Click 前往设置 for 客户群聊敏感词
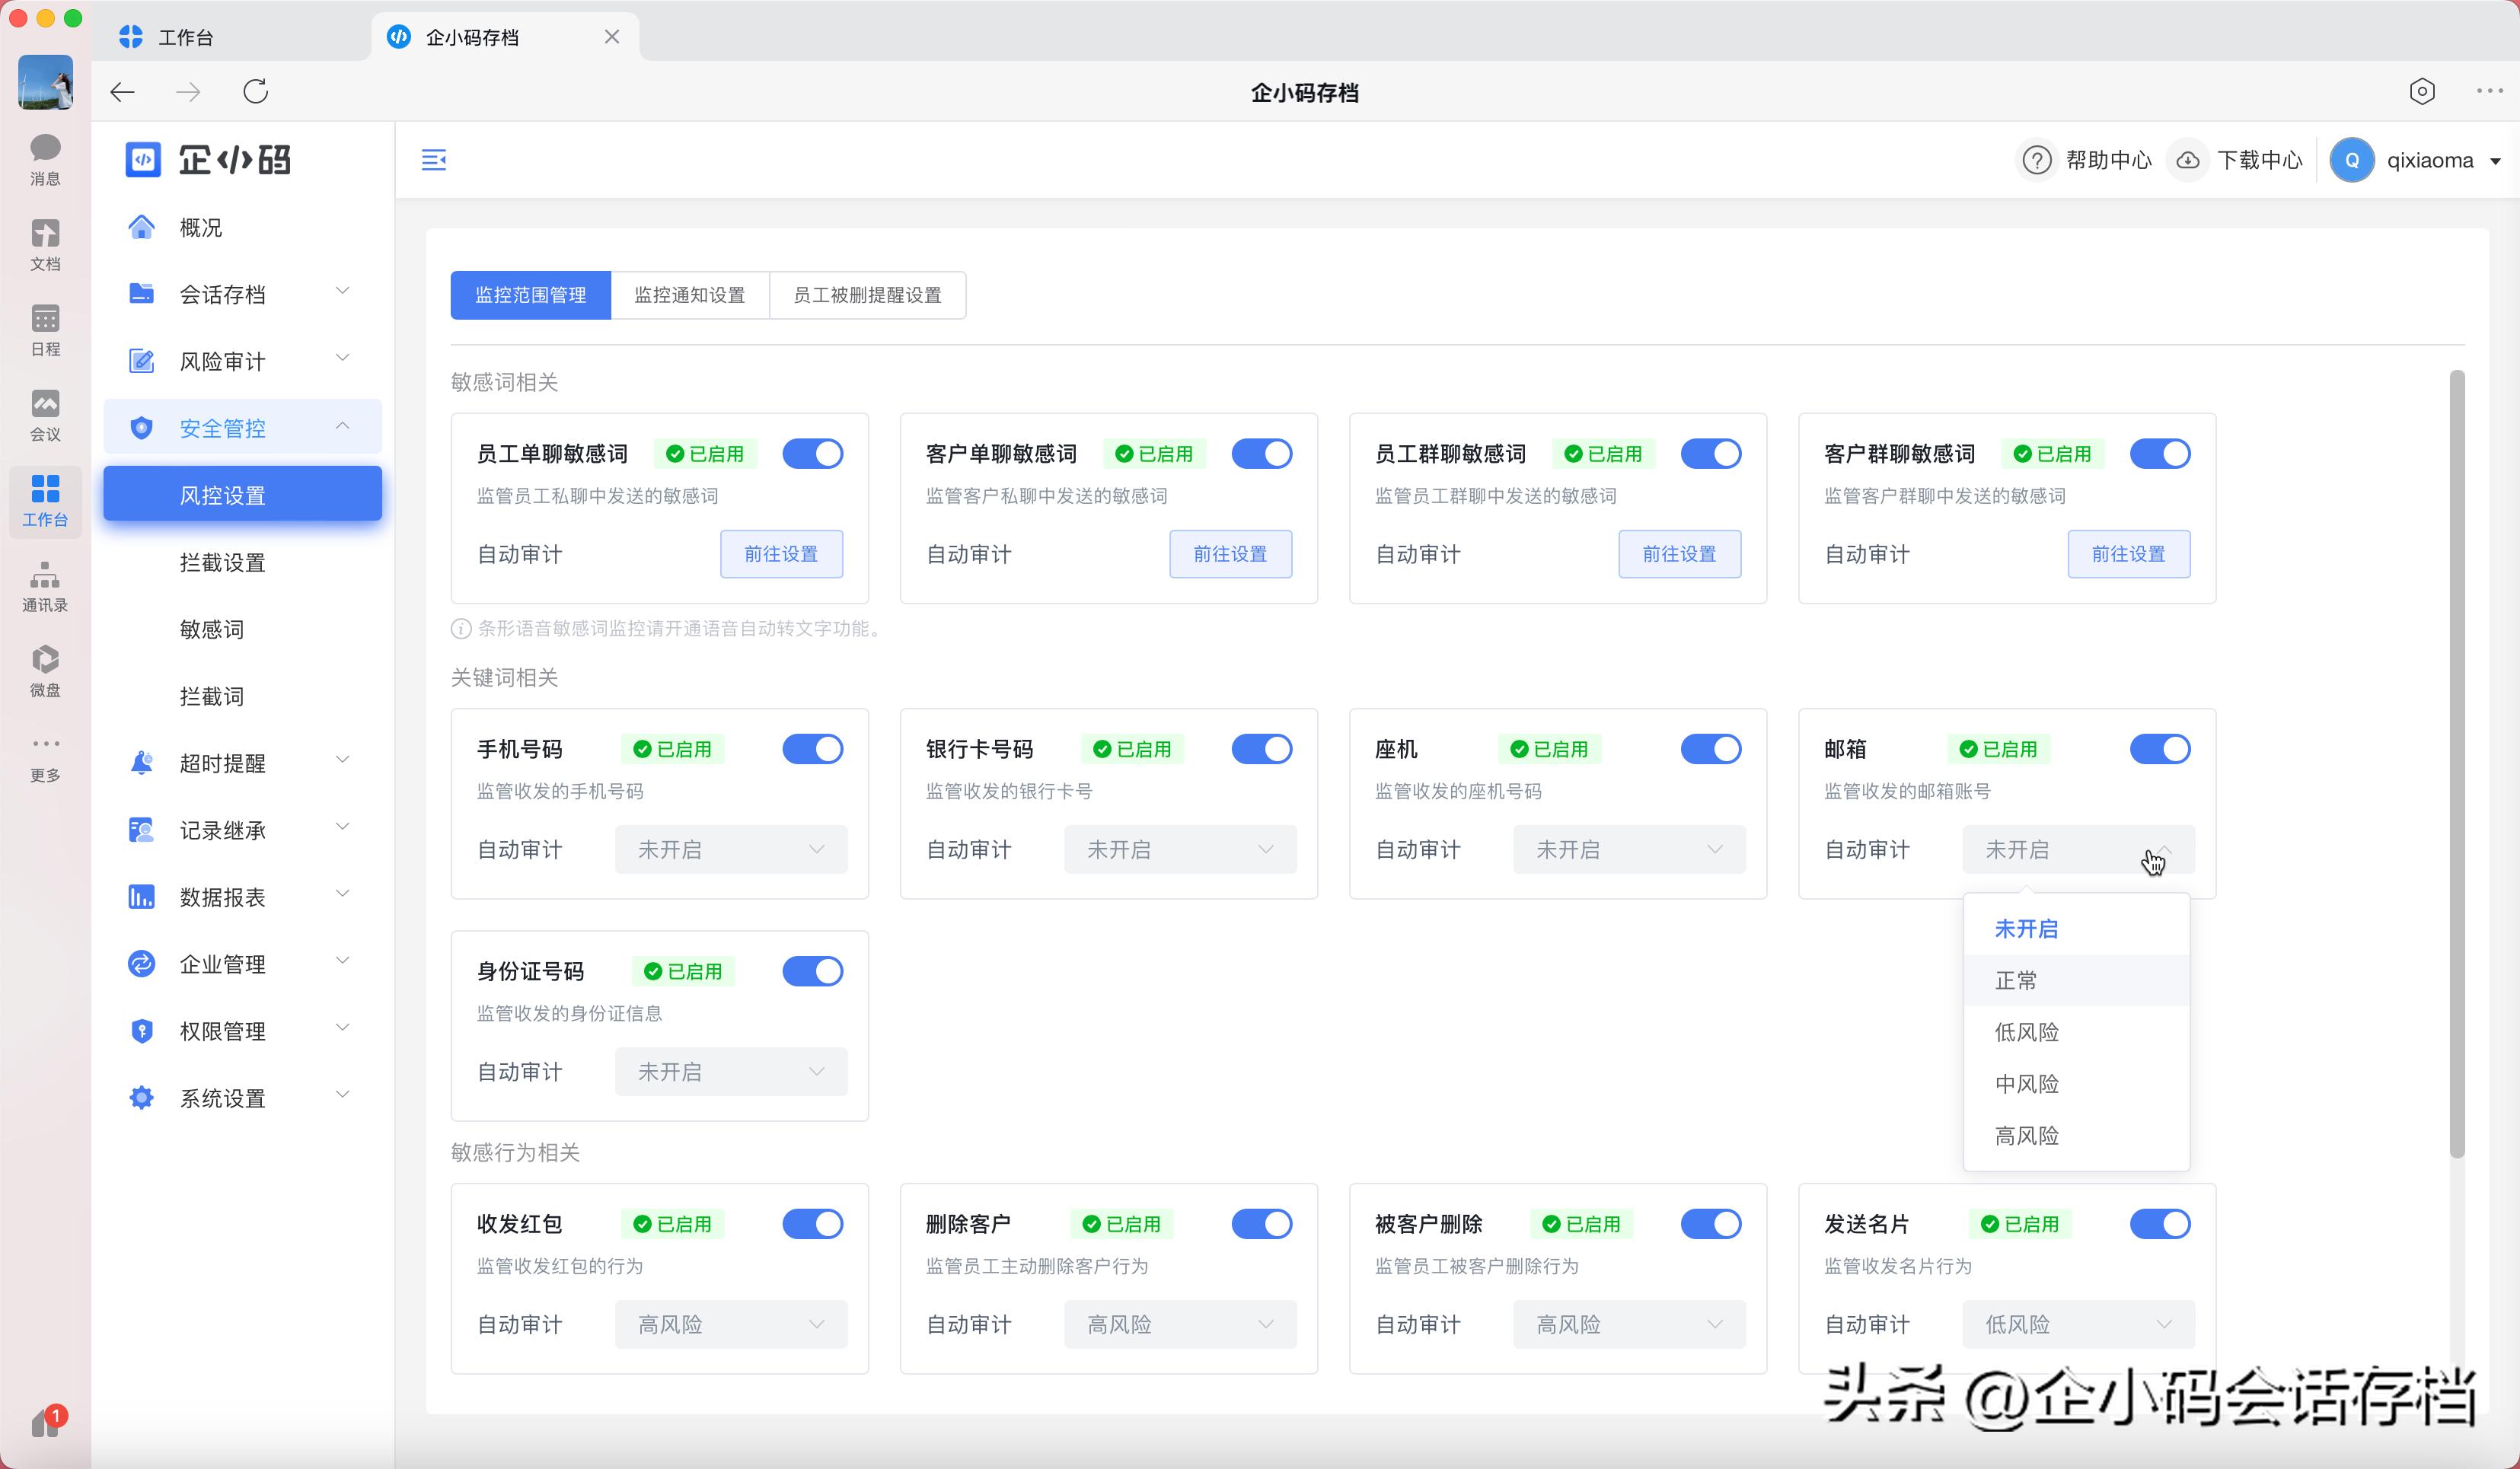The image size is (2520, 1469). click(2129, 553)
